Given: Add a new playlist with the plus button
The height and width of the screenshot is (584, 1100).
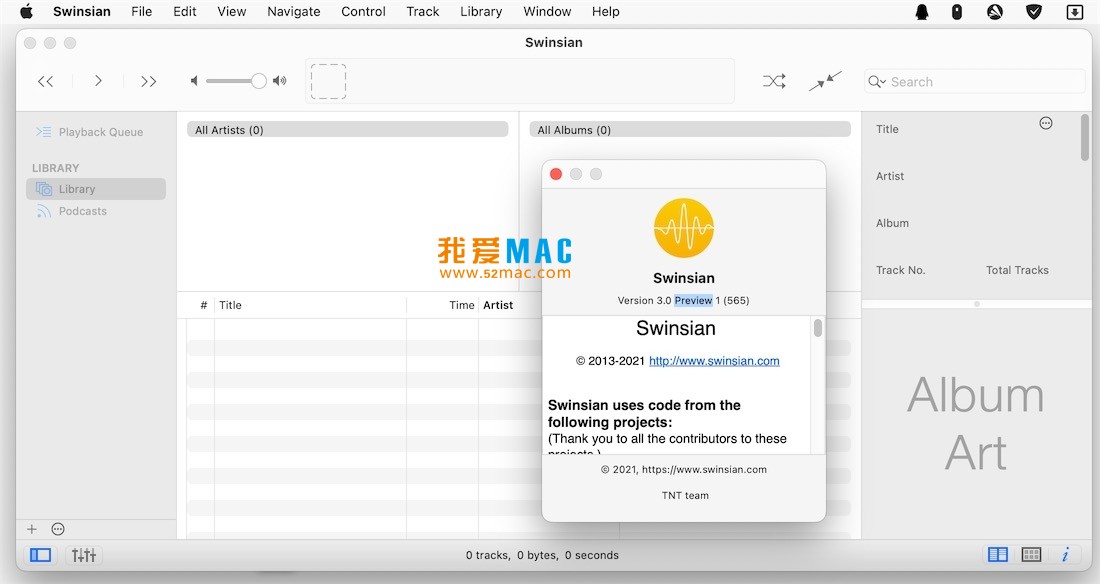Looking at the screenshot, I should pyautogui.click(x=32, y=529).
